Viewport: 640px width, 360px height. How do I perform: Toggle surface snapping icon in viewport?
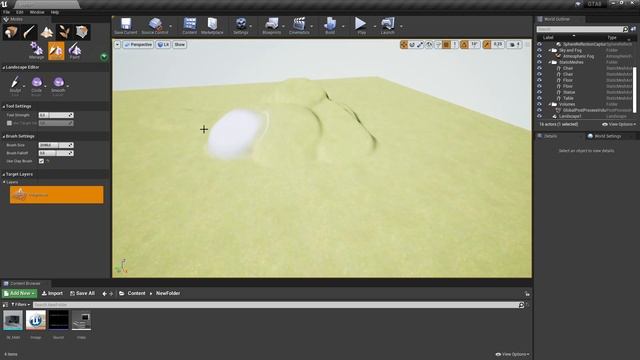438,44
